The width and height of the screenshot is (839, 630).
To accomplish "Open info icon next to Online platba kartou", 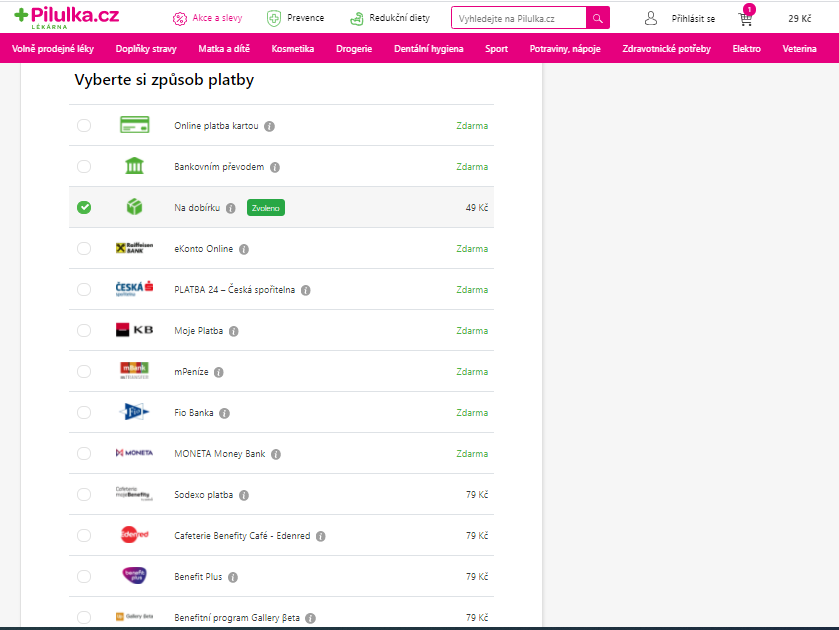I will pos(270,126).
